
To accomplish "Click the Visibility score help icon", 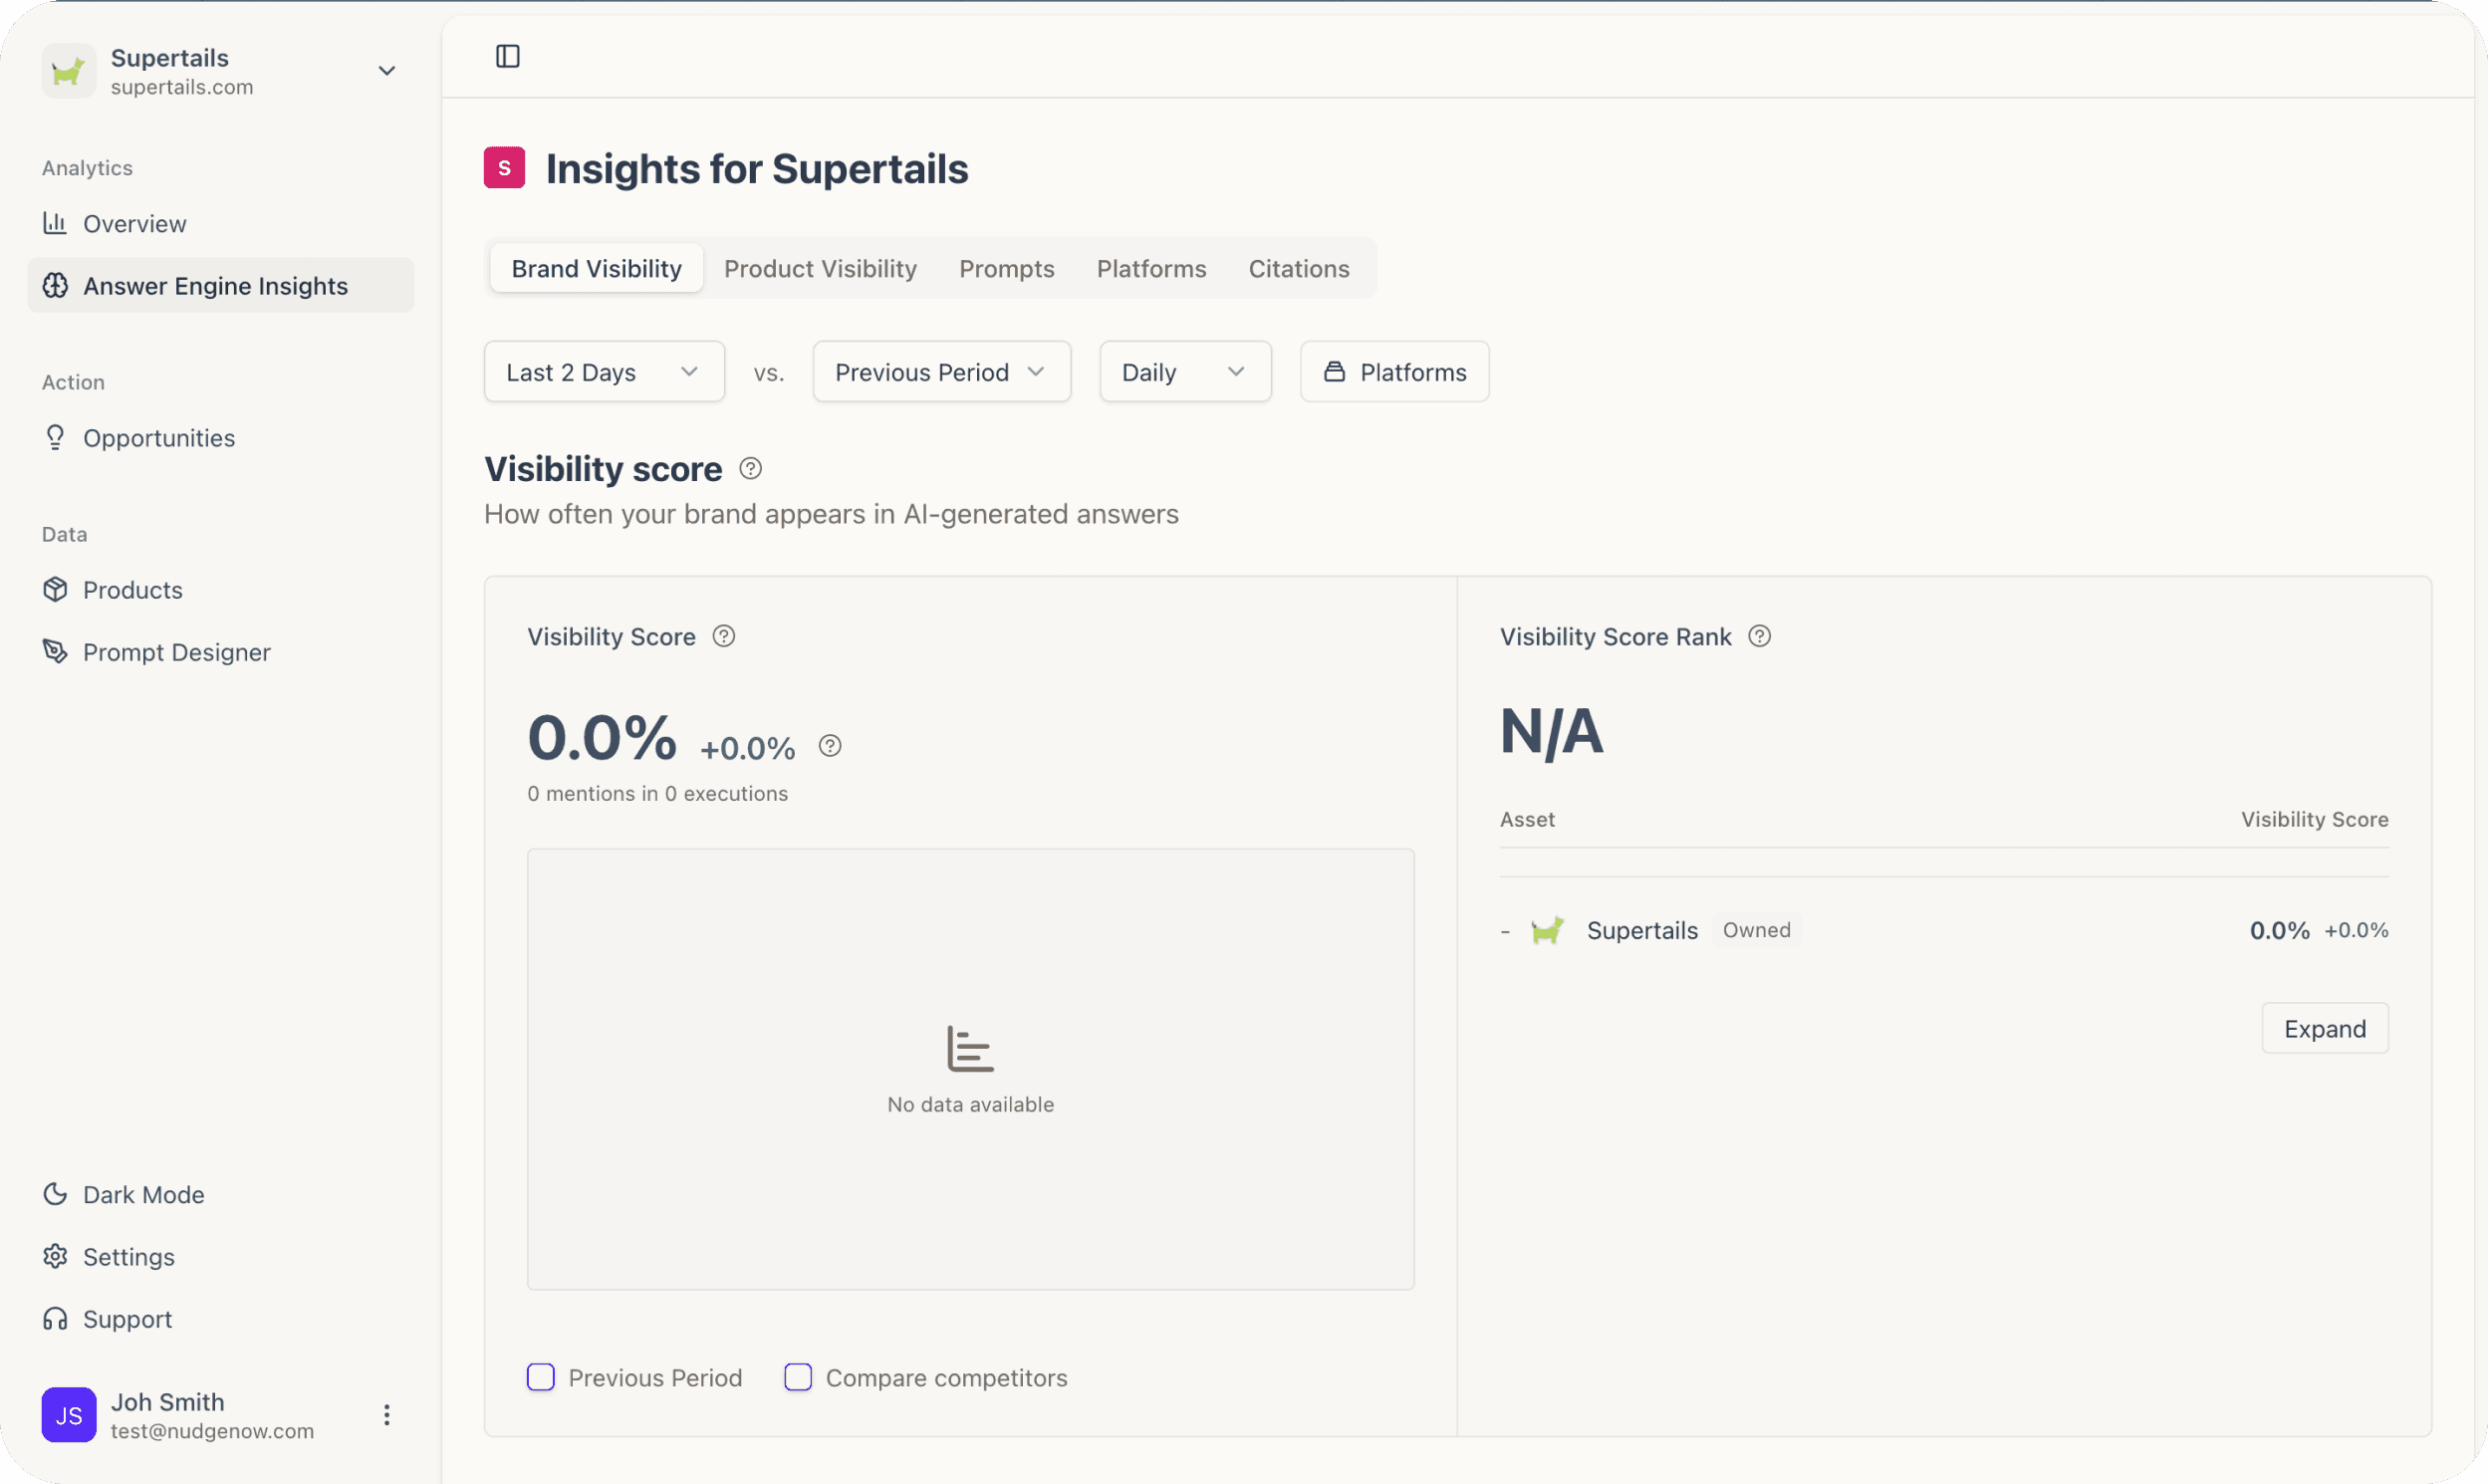I will [750, 468].
